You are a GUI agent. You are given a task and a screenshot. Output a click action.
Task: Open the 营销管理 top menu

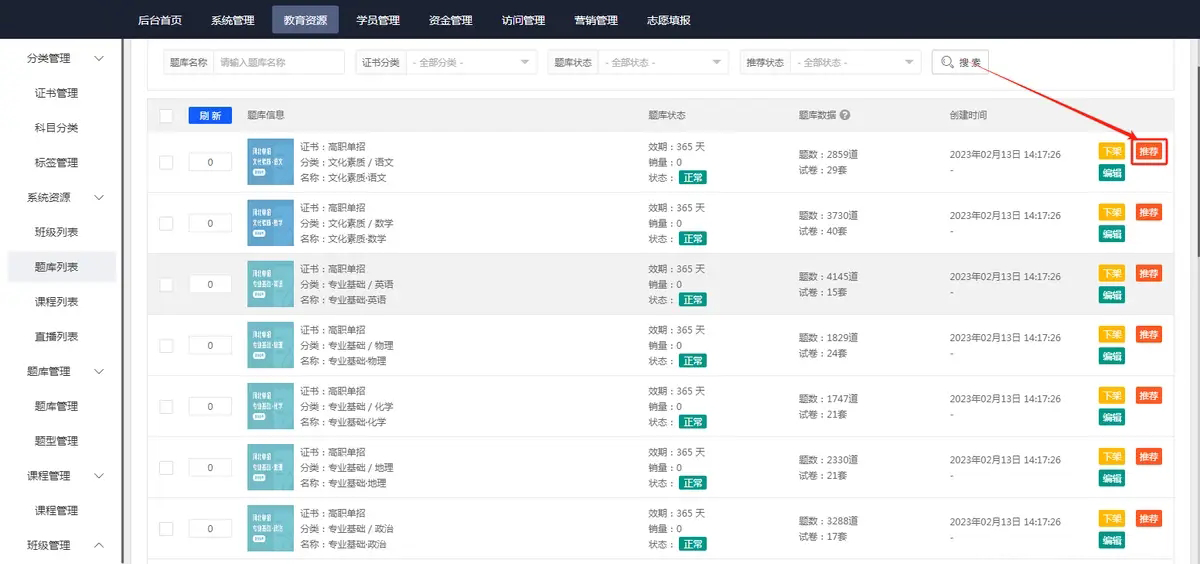click(596, 20)
